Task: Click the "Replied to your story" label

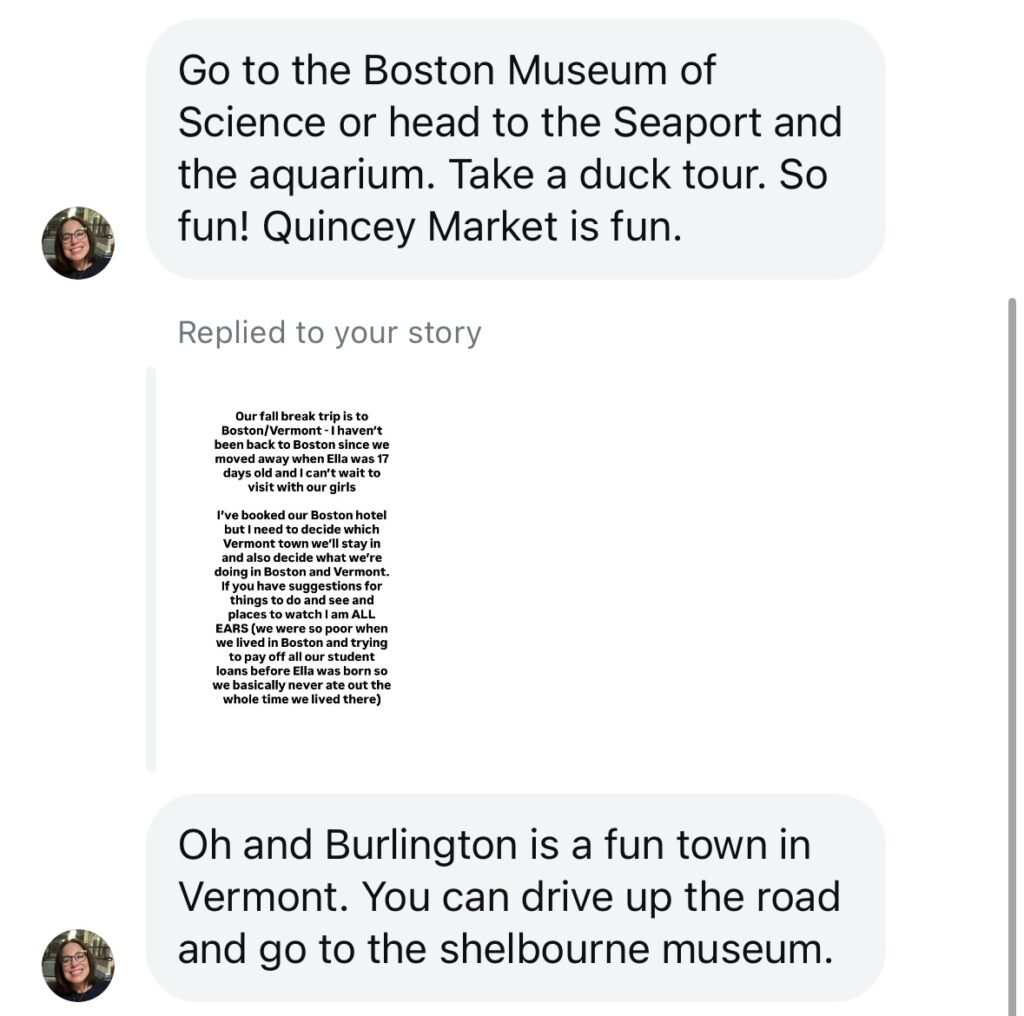Action: click(329, 333)
